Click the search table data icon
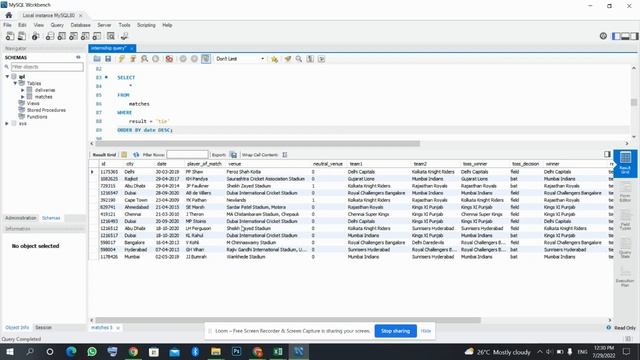Viewport: 640px width, 360px height. point(111,36)
